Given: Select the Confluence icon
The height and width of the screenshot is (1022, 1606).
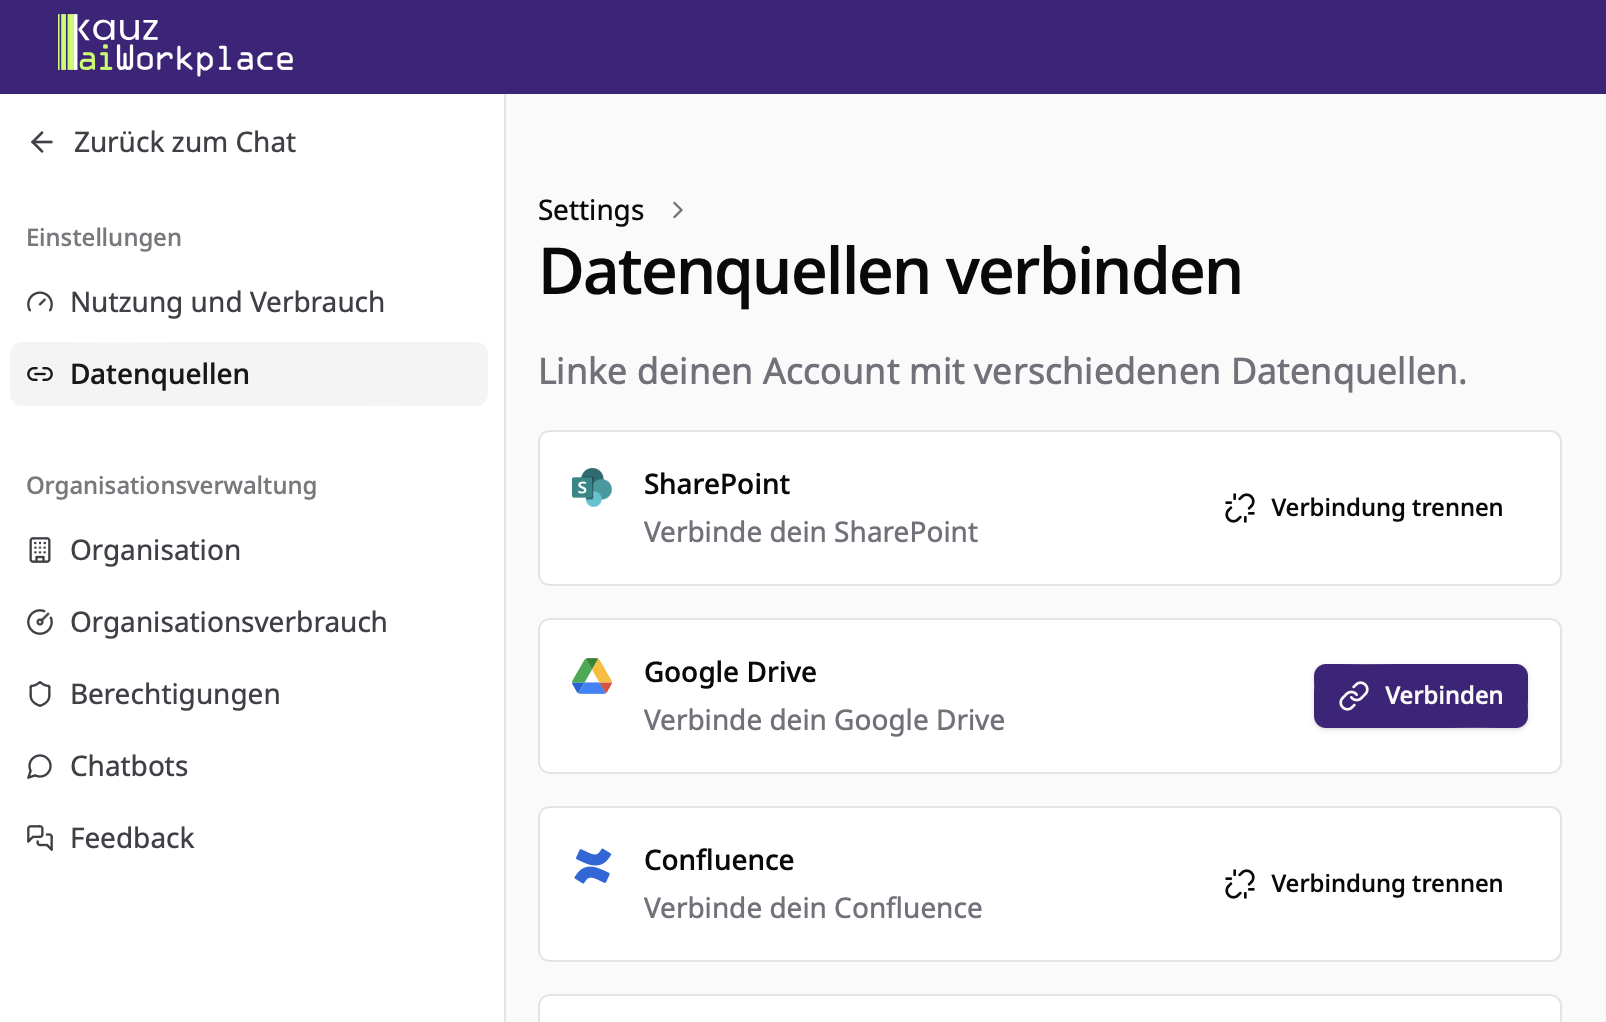Looking at the screenshot, I should (x=593, y=864).
